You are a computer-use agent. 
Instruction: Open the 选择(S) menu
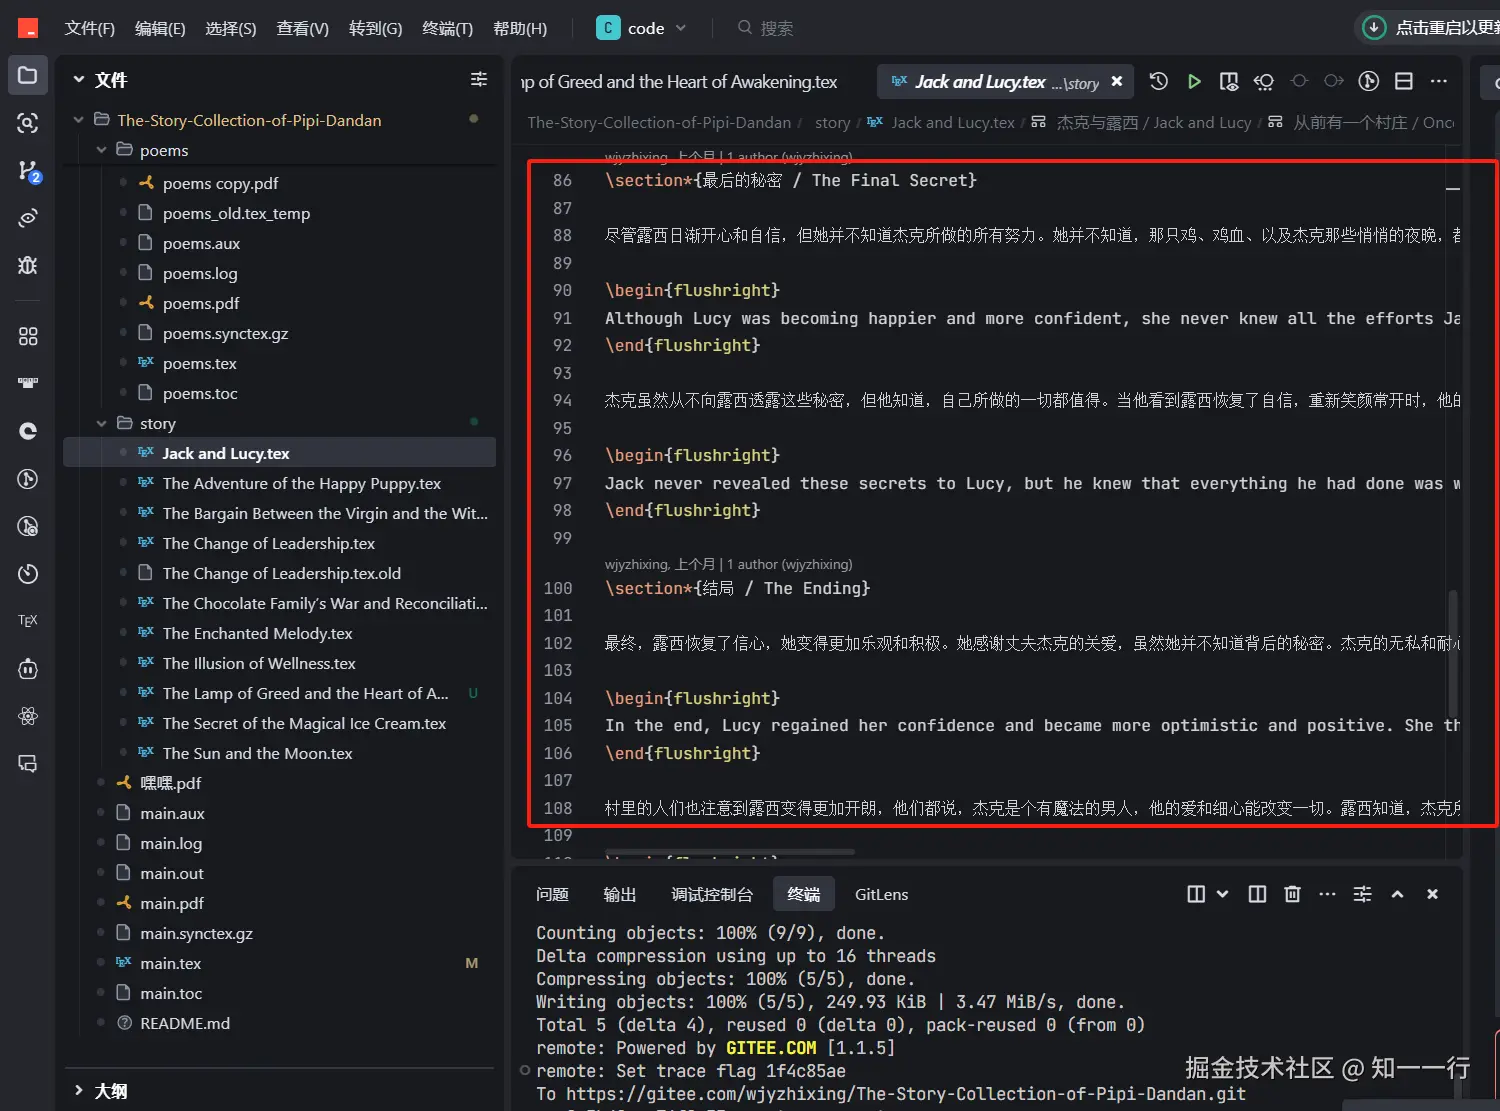pyautogui.click(x=231, y=28)
